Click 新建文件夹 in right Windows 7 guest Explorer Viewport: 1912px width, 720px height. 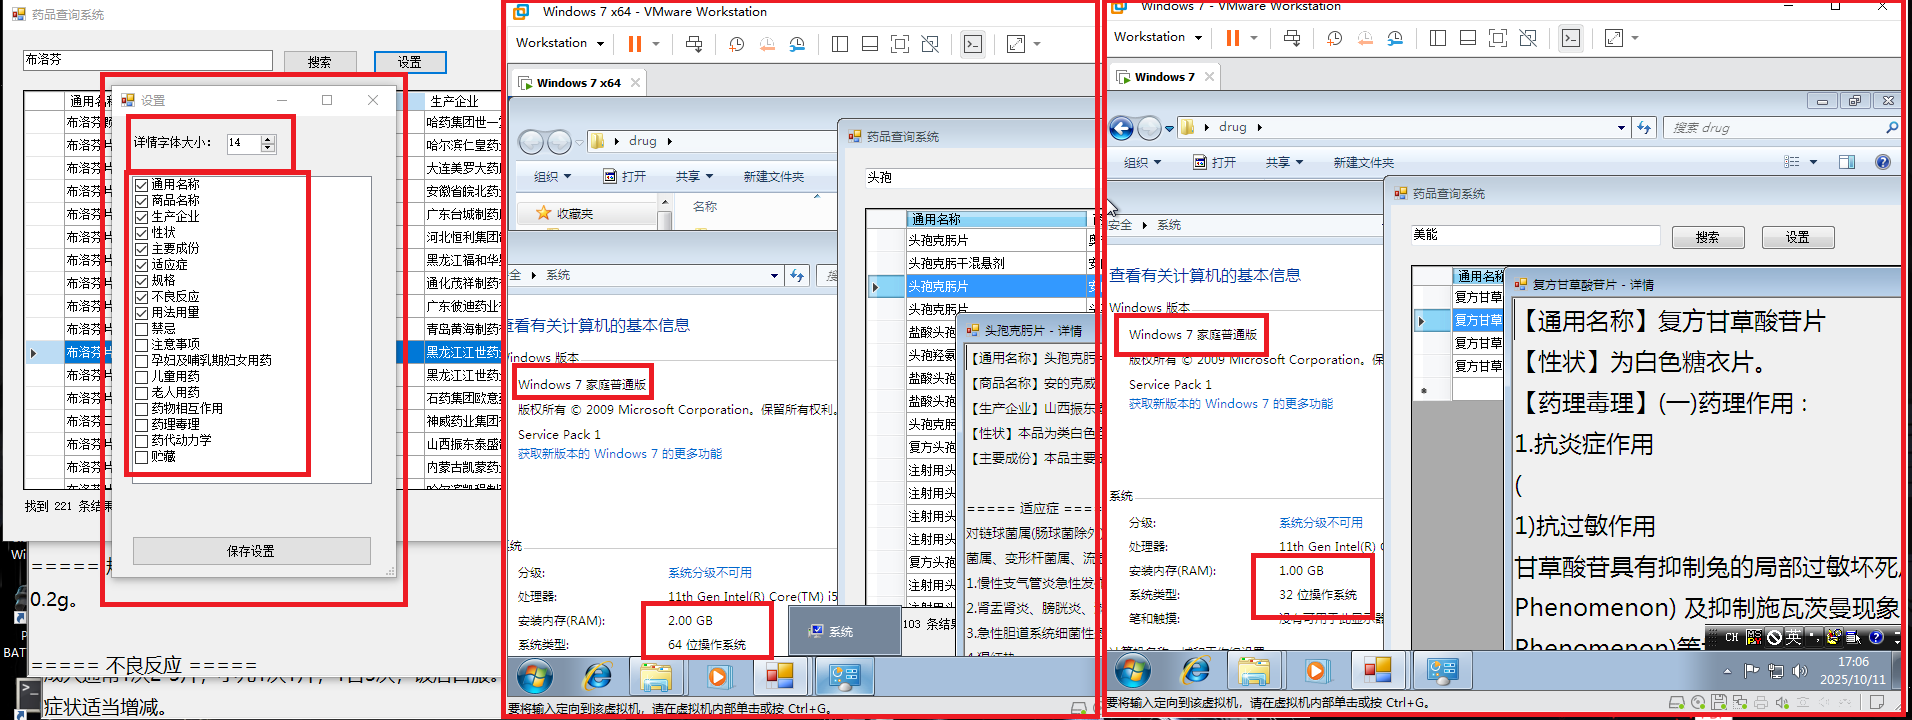(1363, 163)
